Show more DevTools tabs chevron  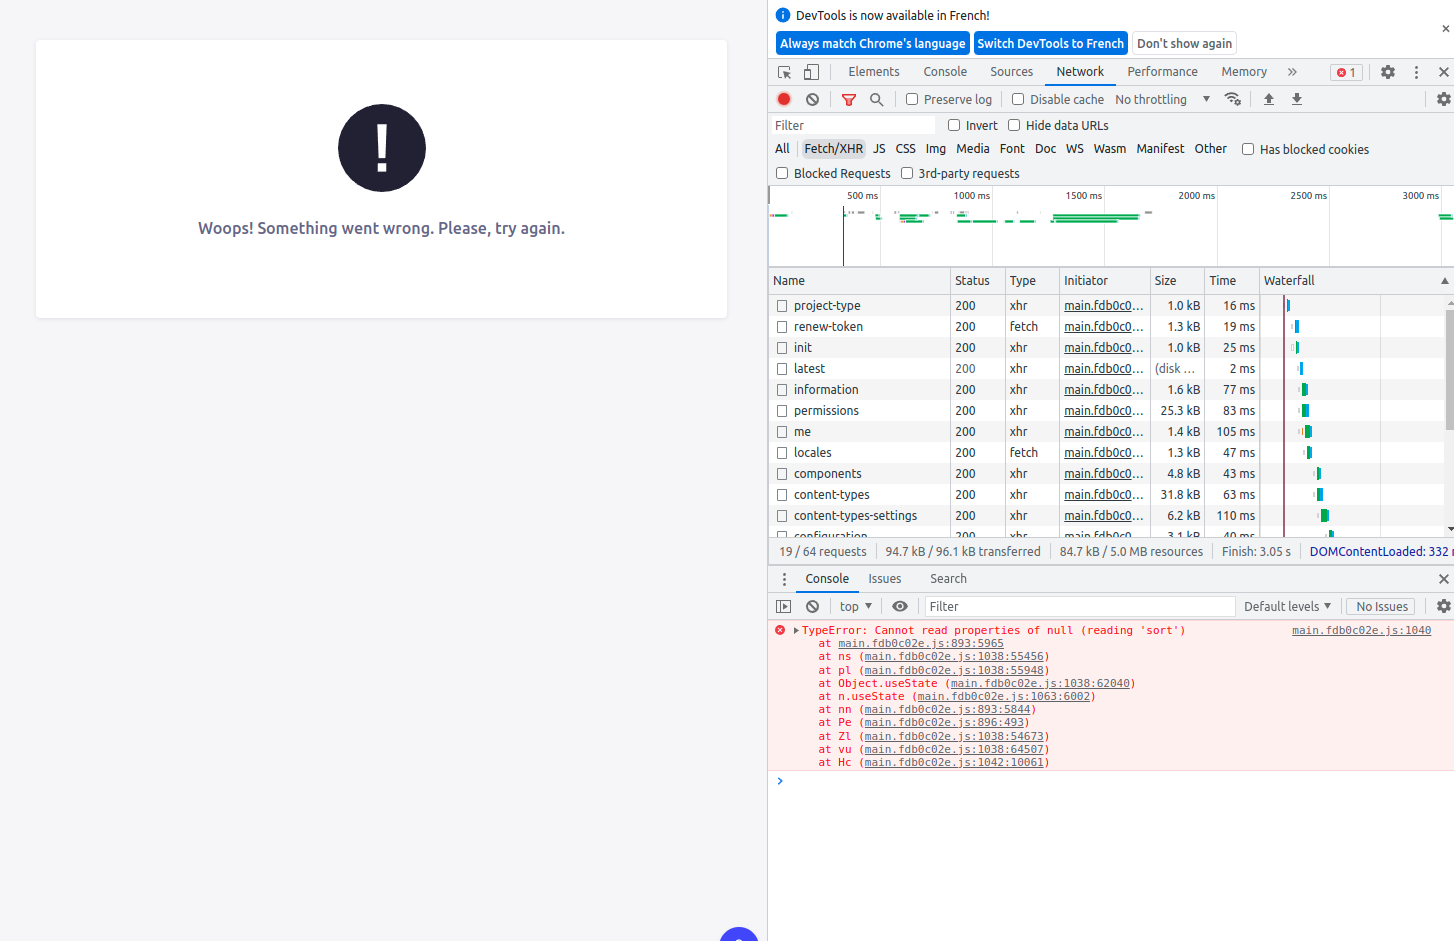pos(1292,72)
